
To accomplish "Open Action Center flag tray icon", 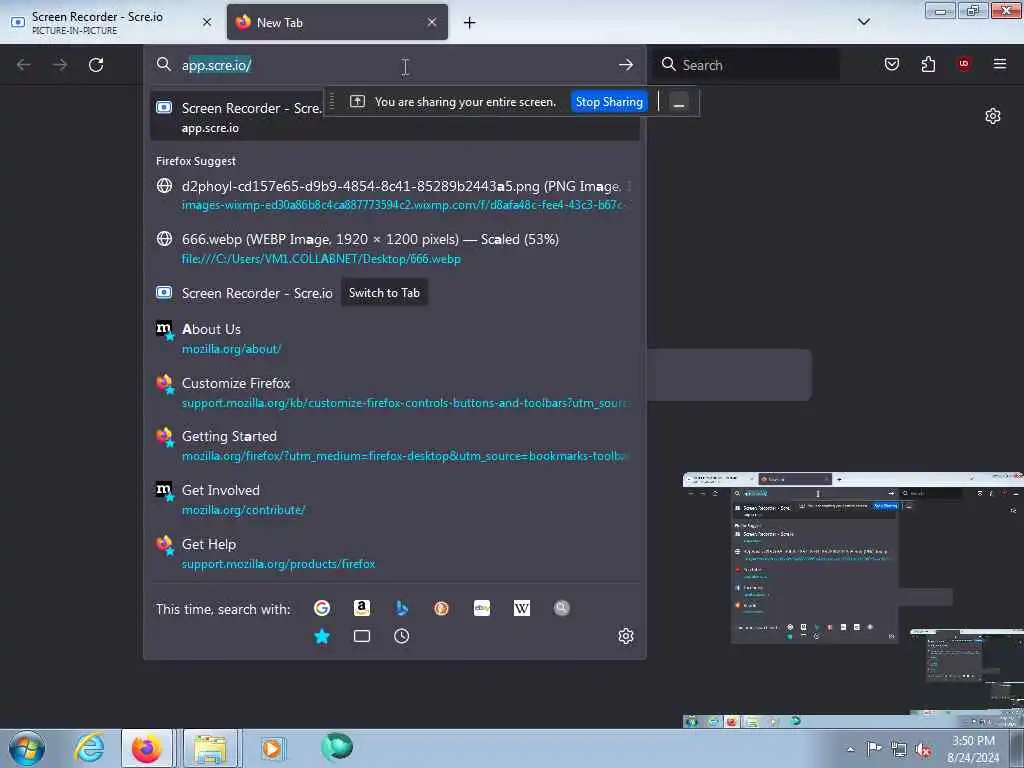I will click(x=873, y=748).
